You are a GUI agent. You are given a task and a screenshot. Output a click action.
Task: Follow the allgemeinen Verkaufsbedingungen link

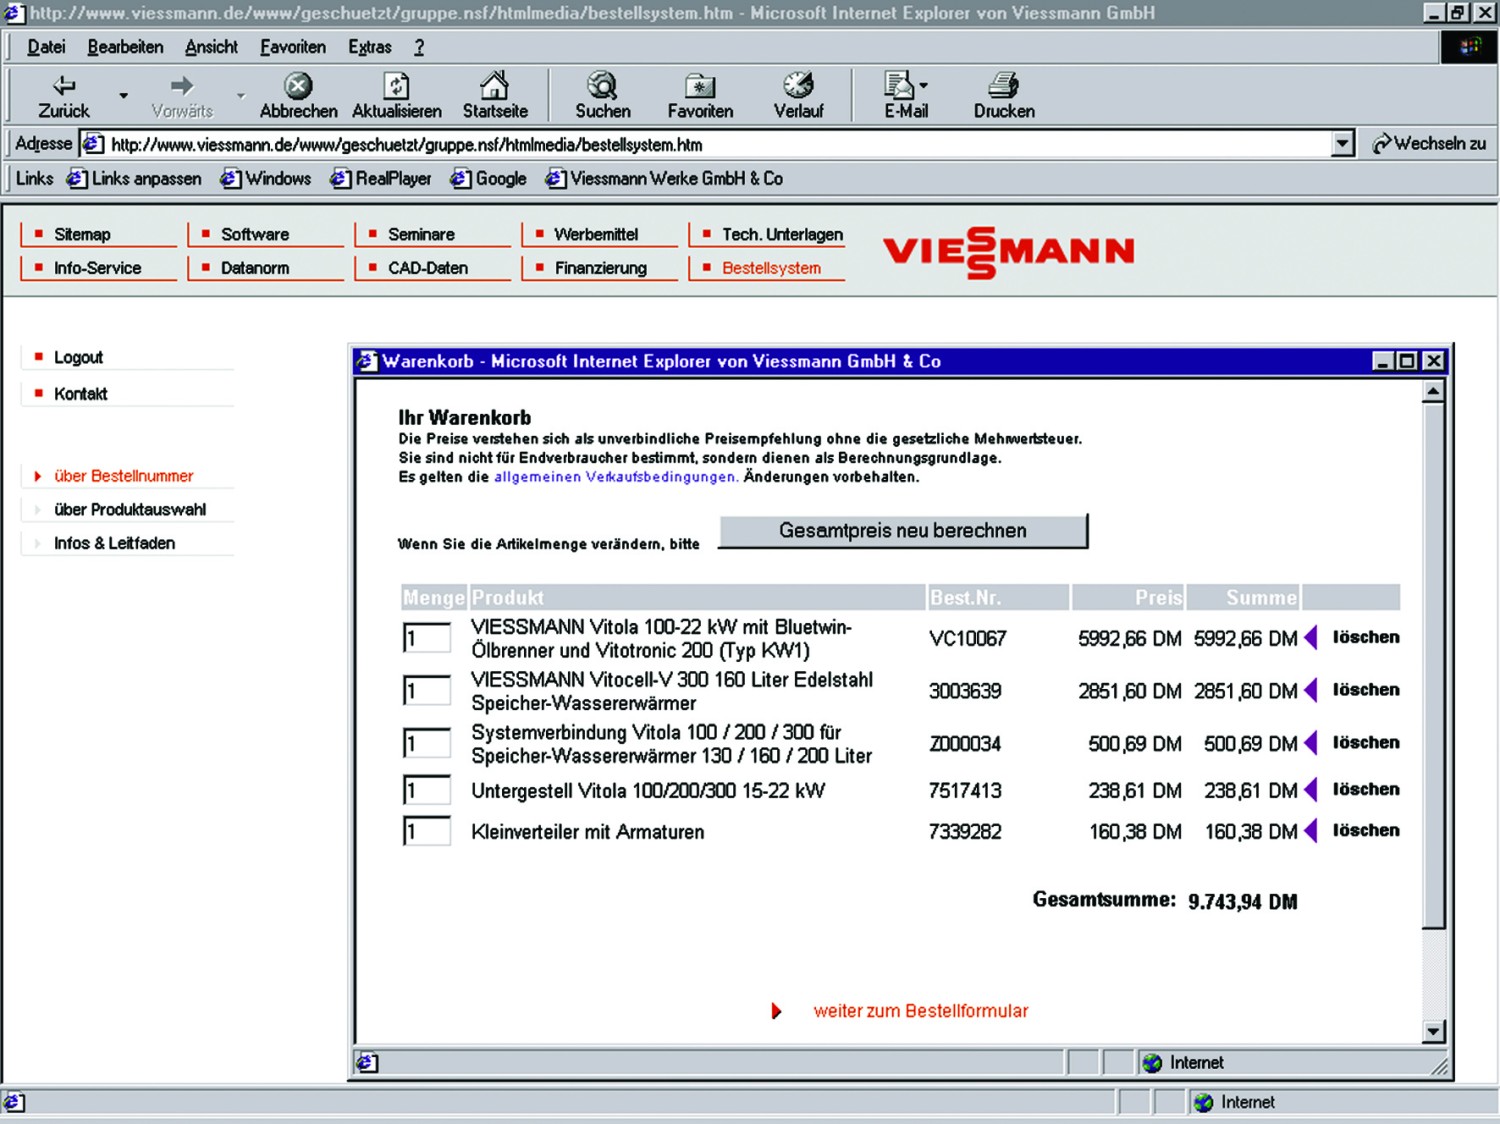(x=616, y=477)
